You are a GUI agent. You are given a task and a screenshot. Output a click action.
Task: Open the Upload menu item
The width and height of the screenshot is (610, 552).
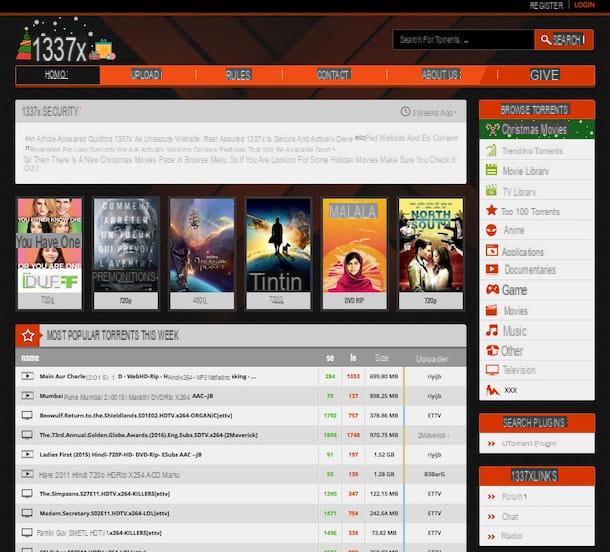pos(146,75)
